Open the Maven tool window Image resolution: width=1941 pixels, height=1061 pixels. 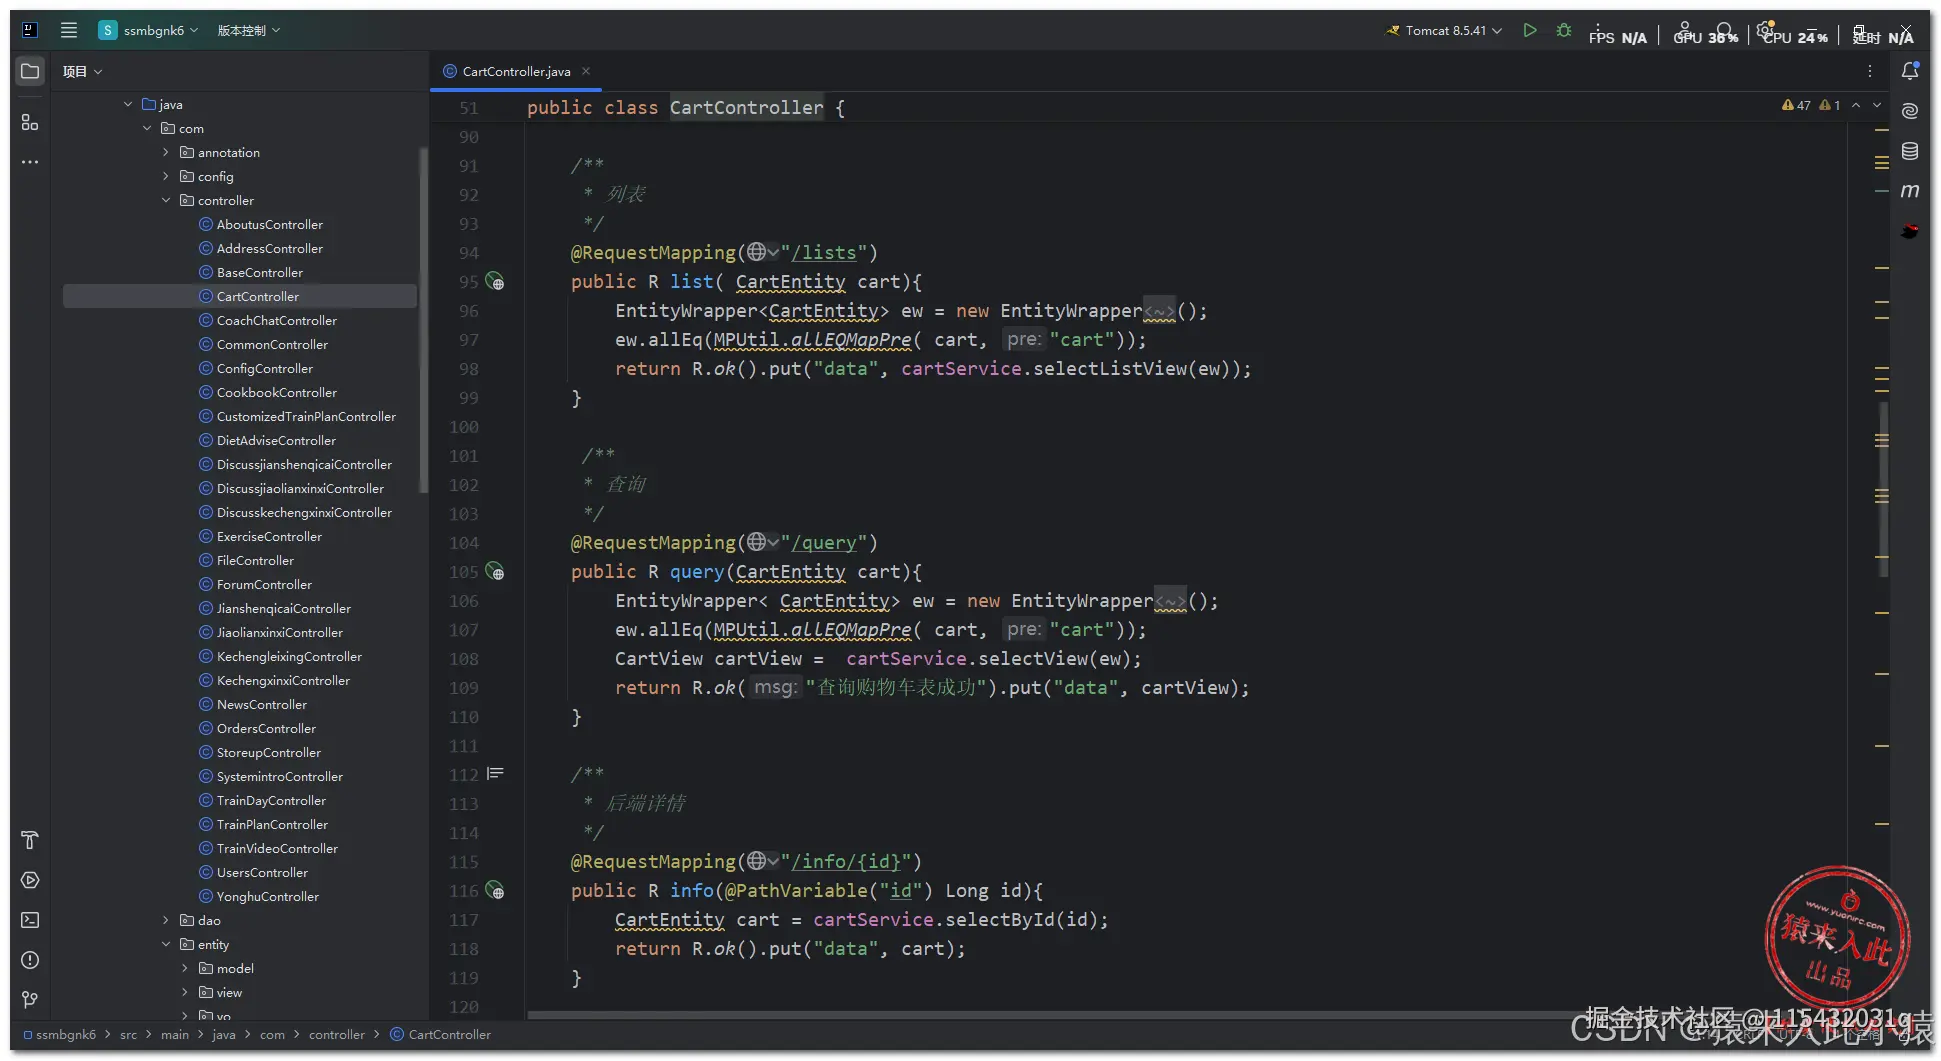[1909, 191]
